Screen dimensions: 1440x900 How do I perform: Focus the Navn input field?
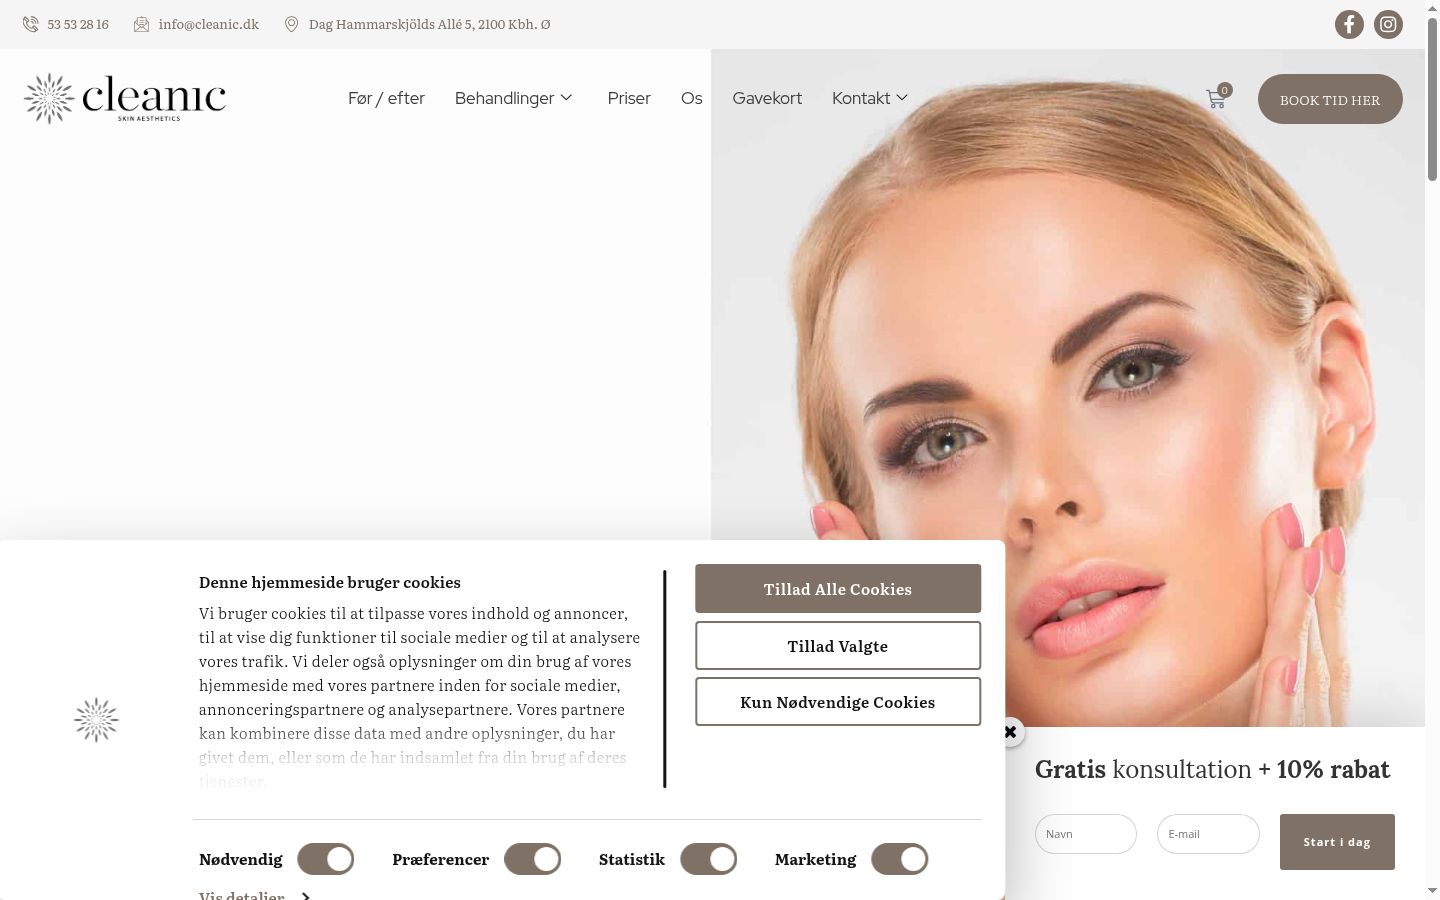coord(1086,834)
